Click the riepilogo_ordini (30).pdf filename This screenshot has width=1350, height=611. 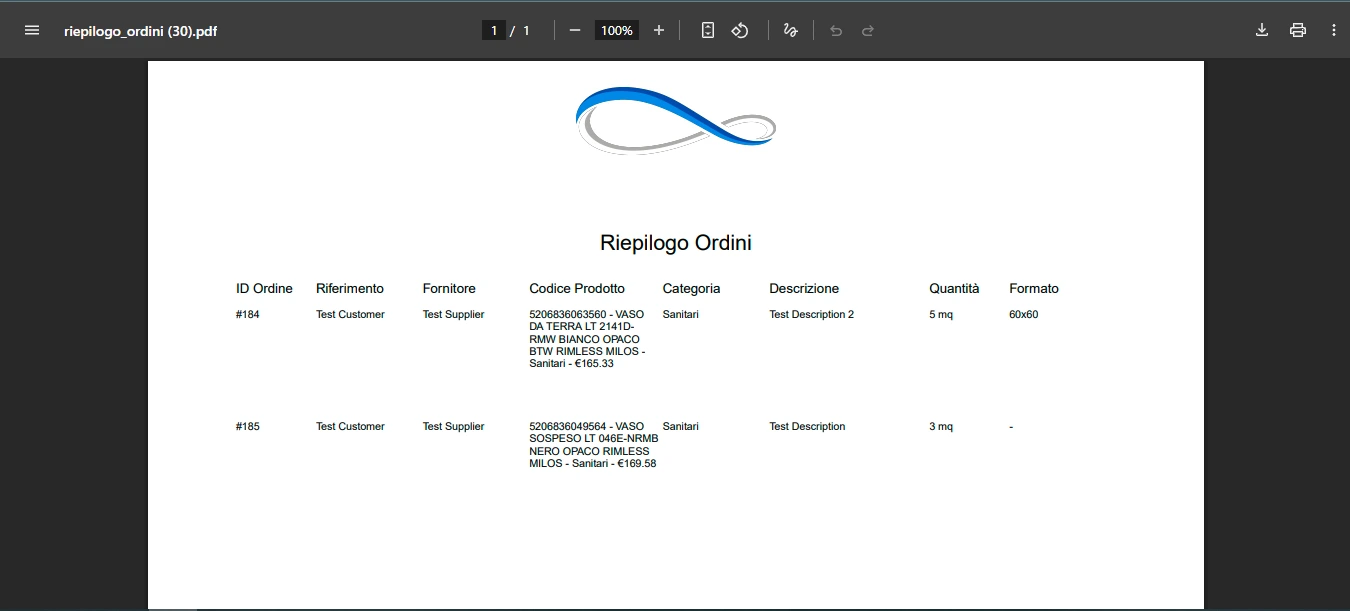click(140, 30)
